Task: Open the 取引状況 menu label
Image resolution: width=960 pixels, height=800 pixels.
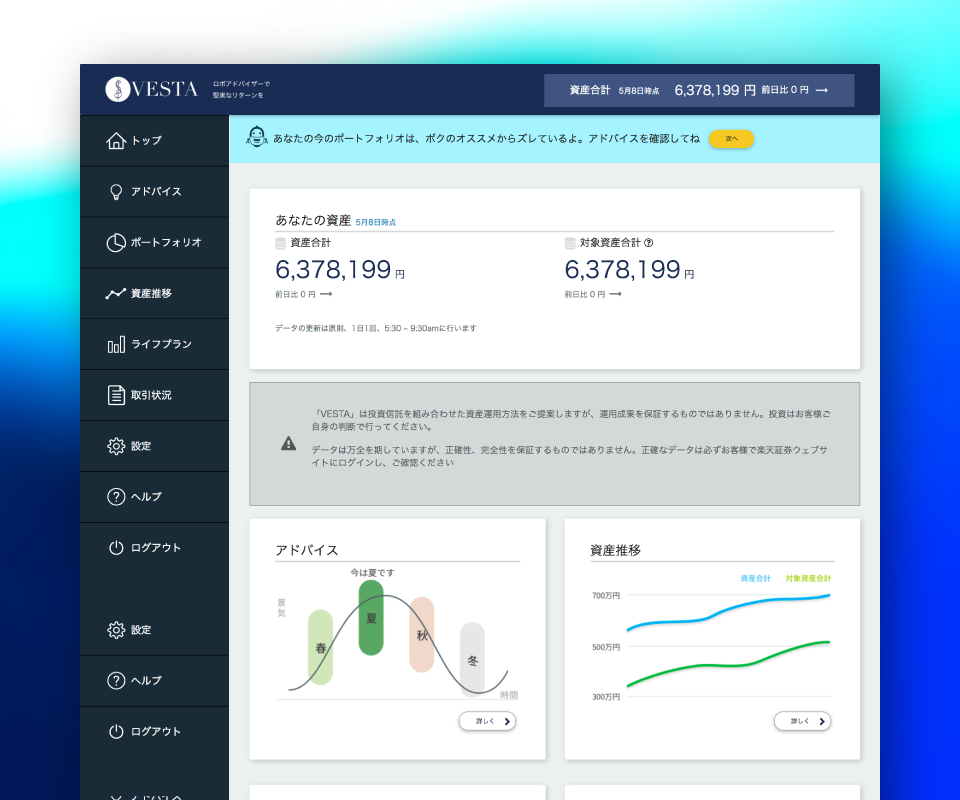Action: (x=151, y=395)
